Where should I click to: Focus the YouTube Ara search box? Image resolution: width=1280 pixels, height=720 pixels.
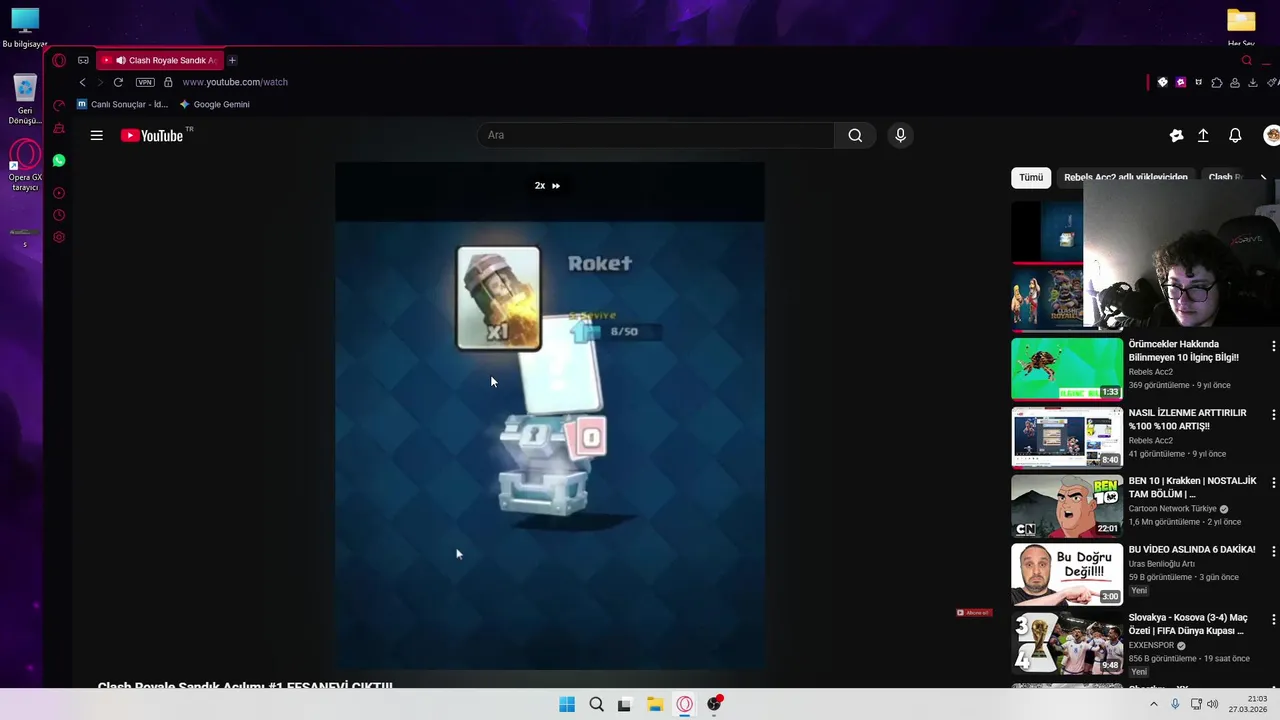655,135
